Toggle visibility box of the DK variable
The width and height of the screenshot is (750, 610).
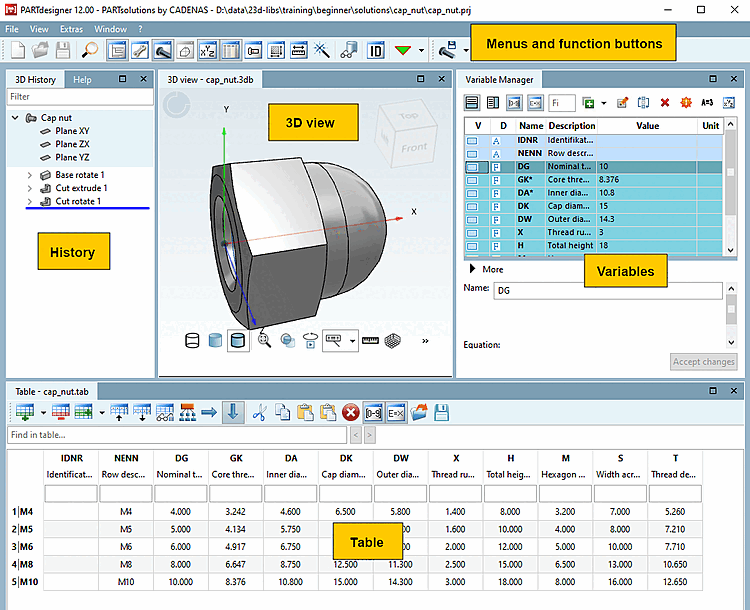coord(473,206)
